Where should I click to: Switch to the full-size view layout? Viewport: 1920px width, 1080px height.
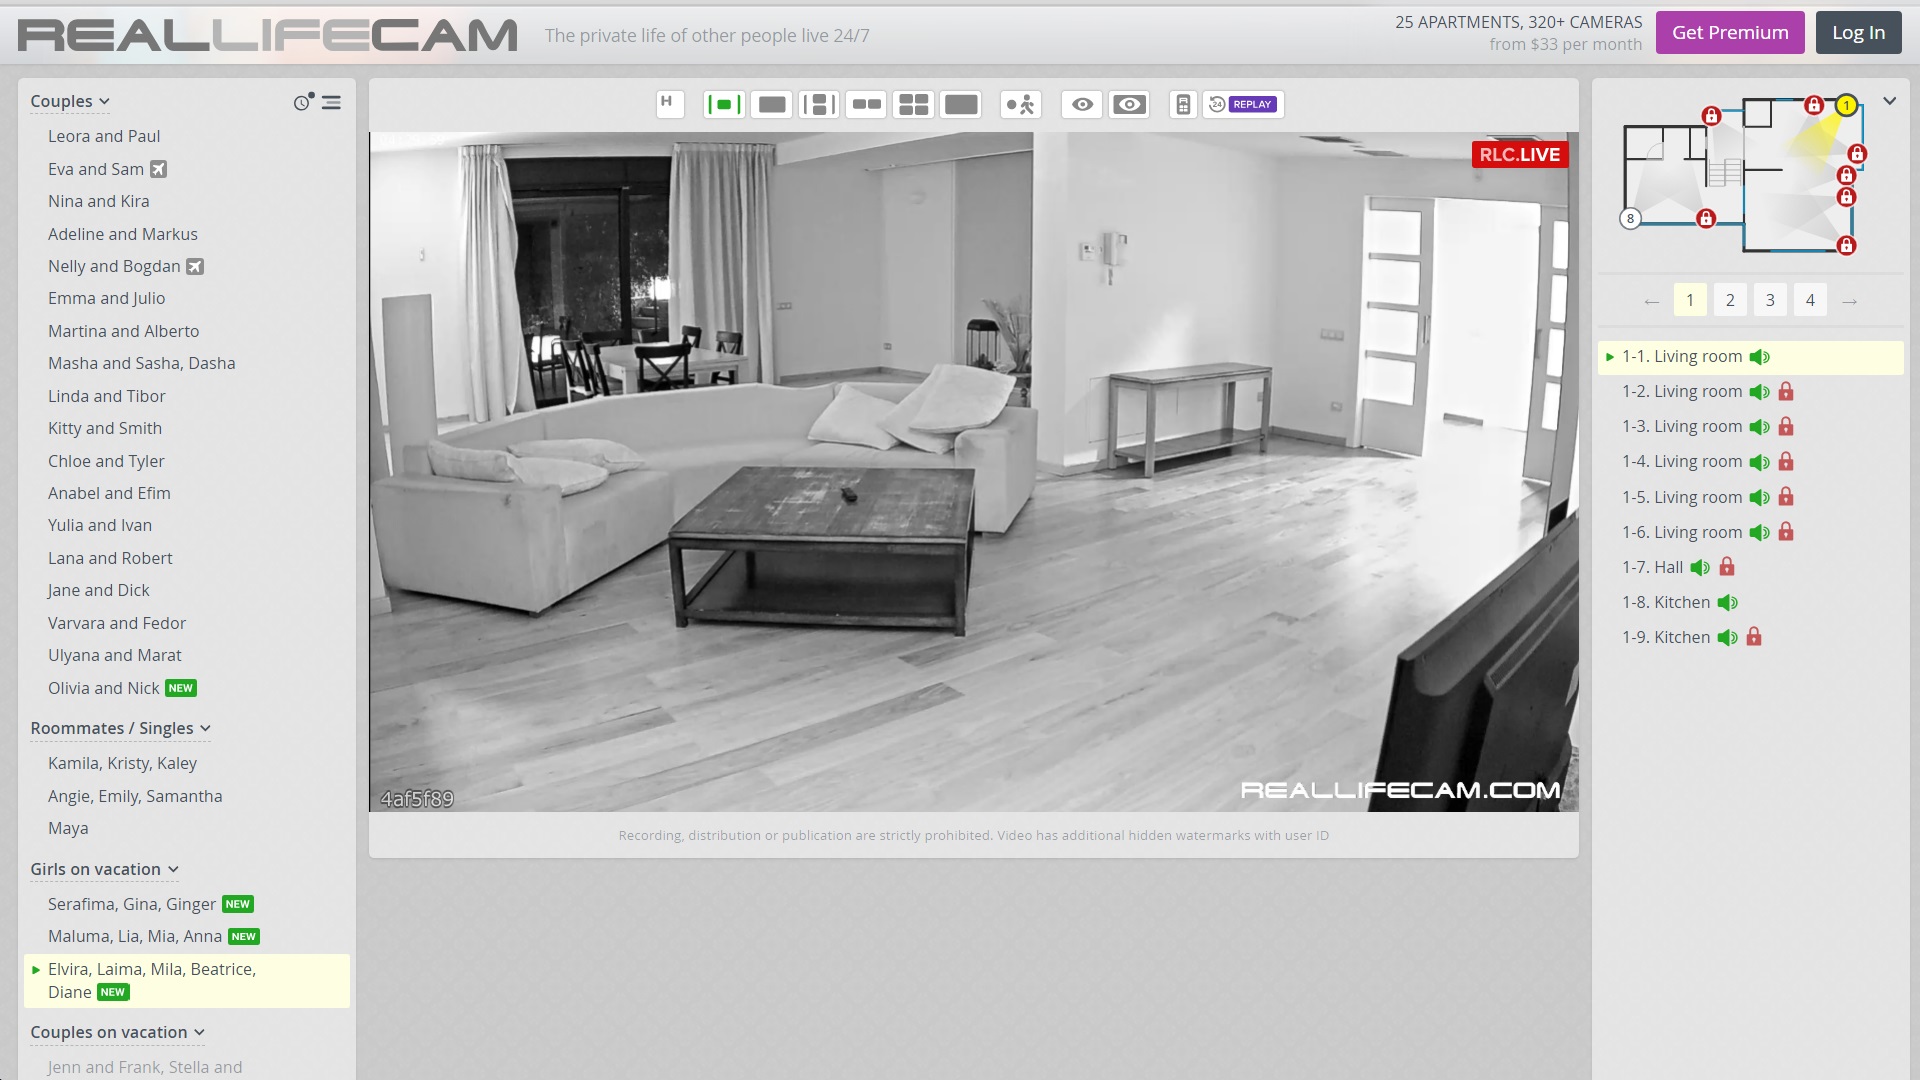pyautogui.click(x=961, y=104)
